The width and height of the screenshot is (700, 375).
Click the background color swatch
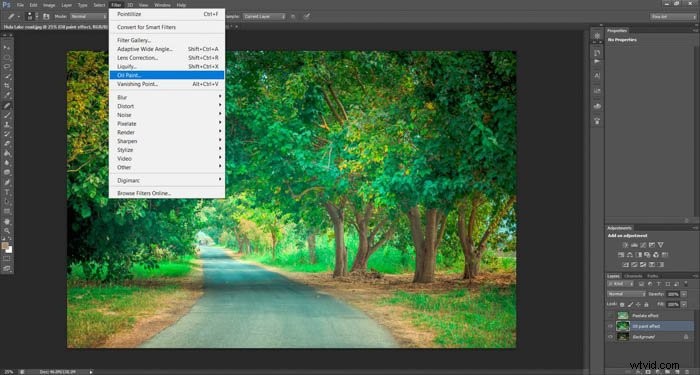(9, 250)
